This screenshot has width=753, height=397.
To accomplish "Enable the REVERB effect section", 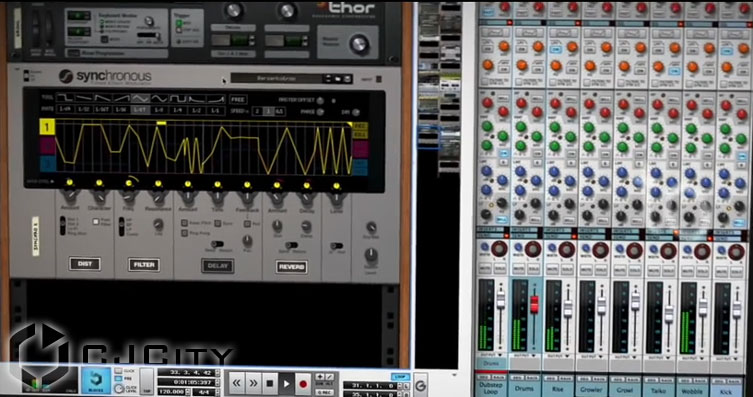I will pyautogui.click(x=291, y=267).
